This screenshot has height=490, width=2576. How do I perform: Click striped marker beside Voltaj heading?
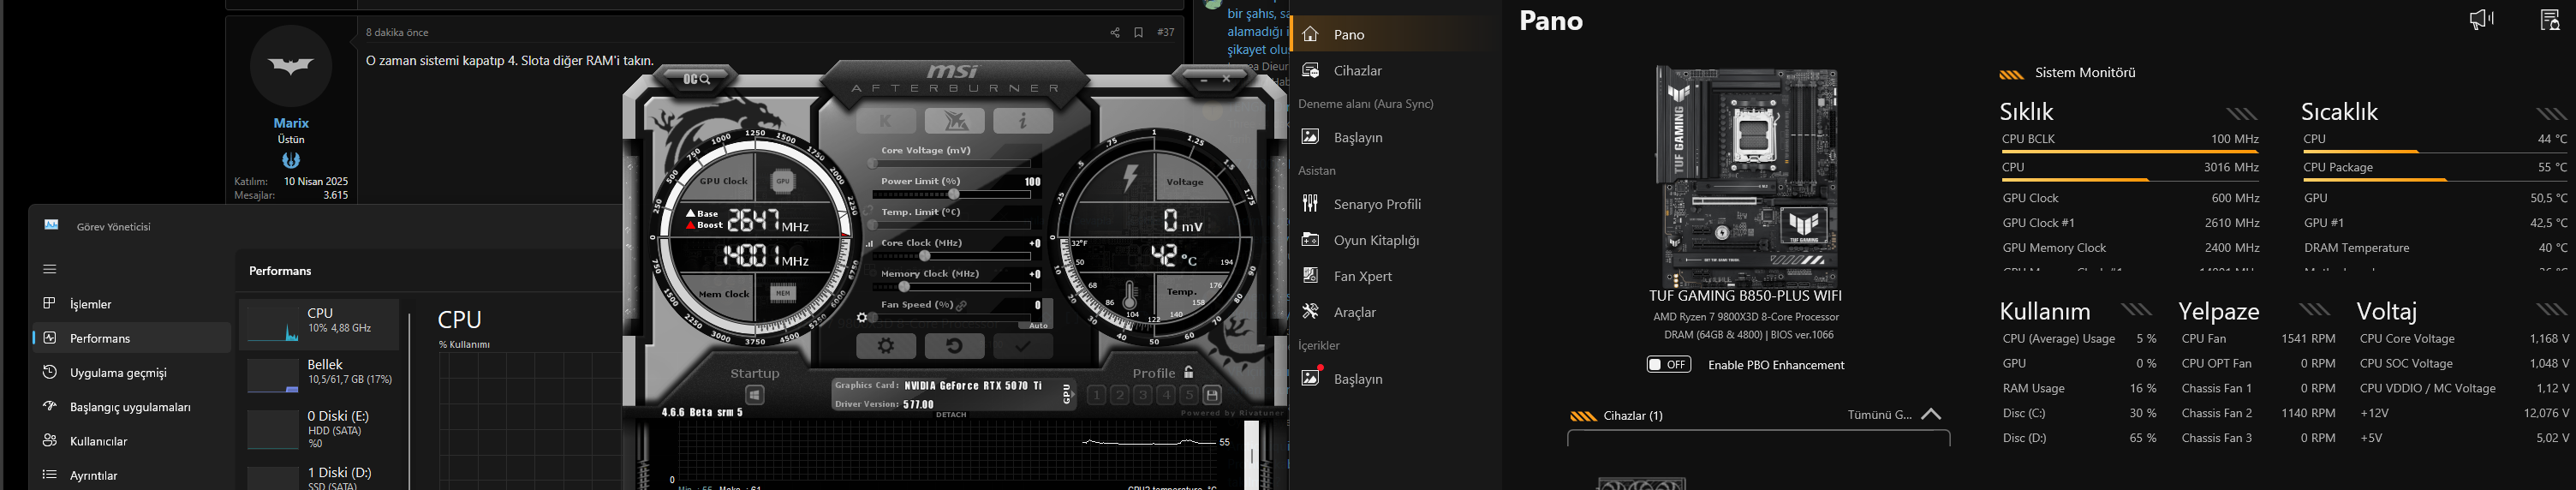pyautogui.click(x=2552, y=309)
